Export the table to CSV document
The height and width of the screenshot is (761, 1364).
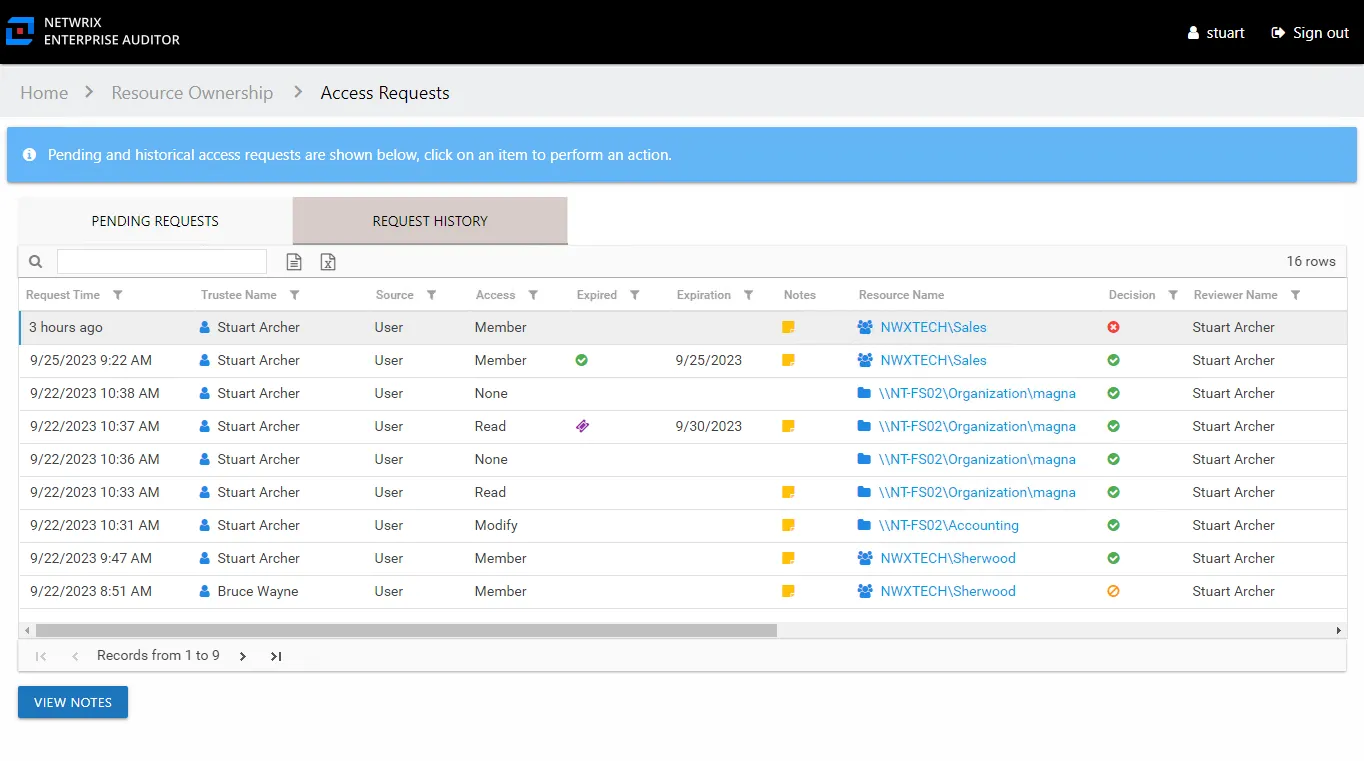pyautogui.click(x=294, y=262)
